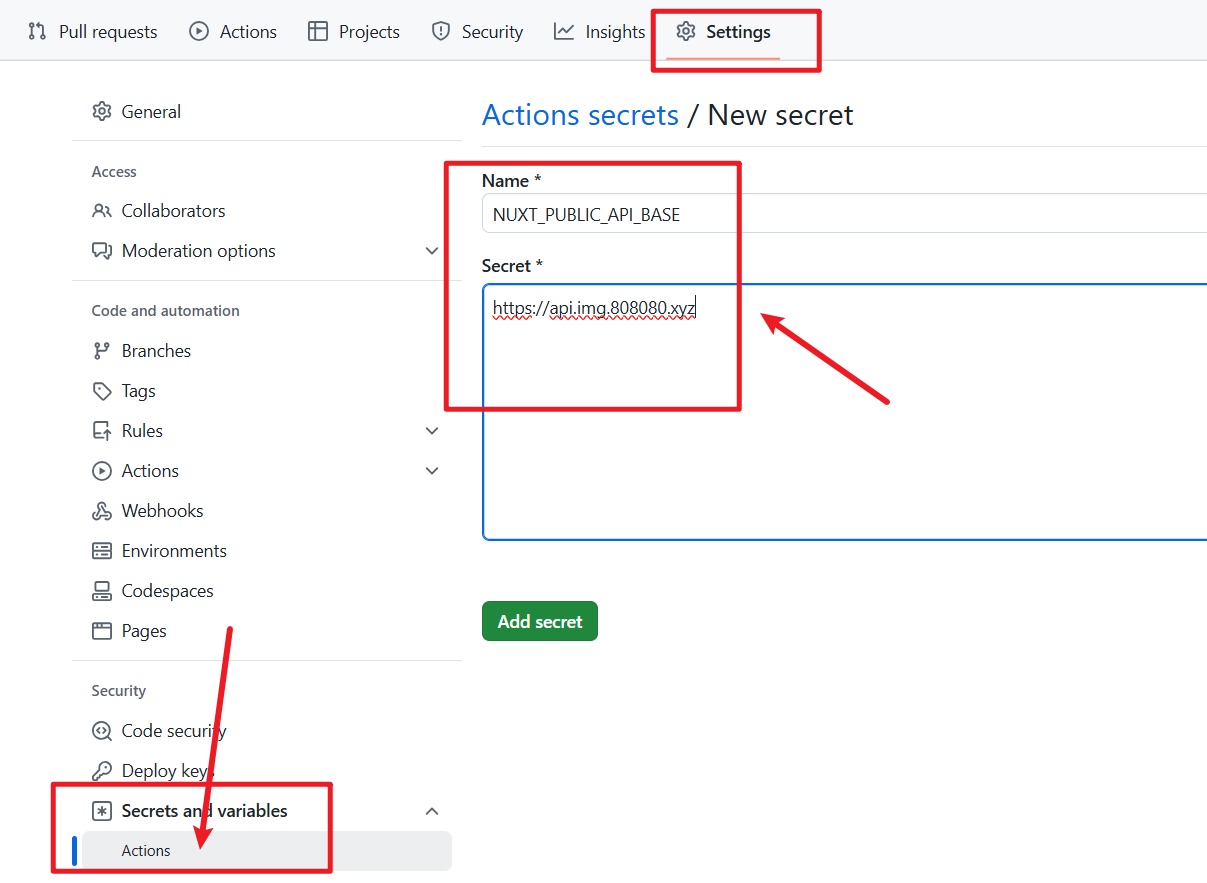This screenshot has width=1207, height=883.
Task: Expand the Moderation options section
Action: 432,251
